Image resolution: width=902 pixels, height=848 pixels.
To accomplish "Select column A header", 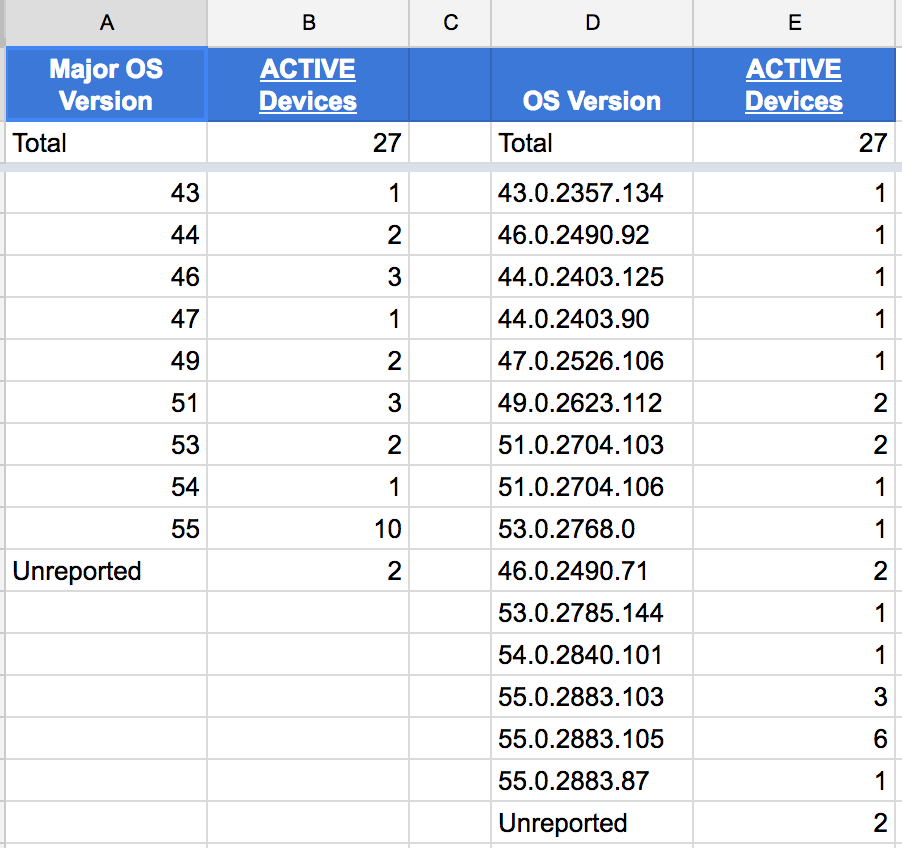I will pos(106,23).
